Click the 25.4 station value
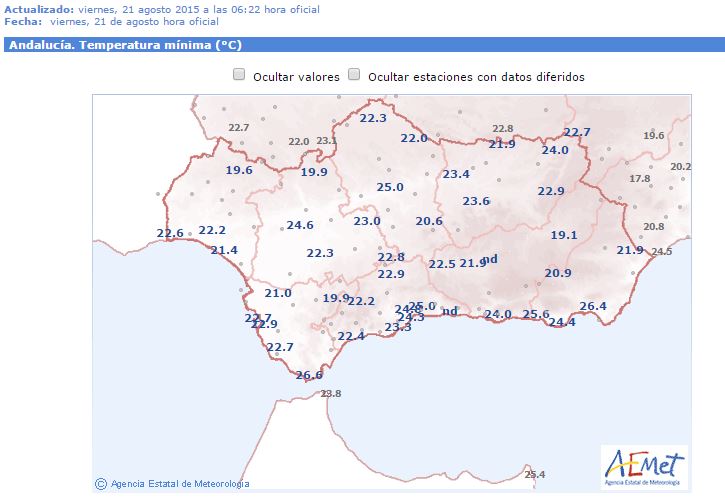This screenshot has height=498, width=725. click(535, 474)
